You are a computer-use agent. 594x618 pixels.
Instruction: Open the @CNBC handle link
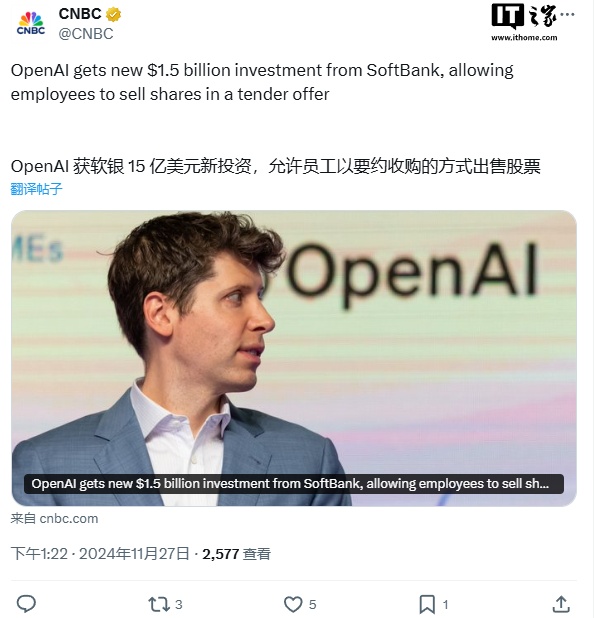tap(86, 34)
